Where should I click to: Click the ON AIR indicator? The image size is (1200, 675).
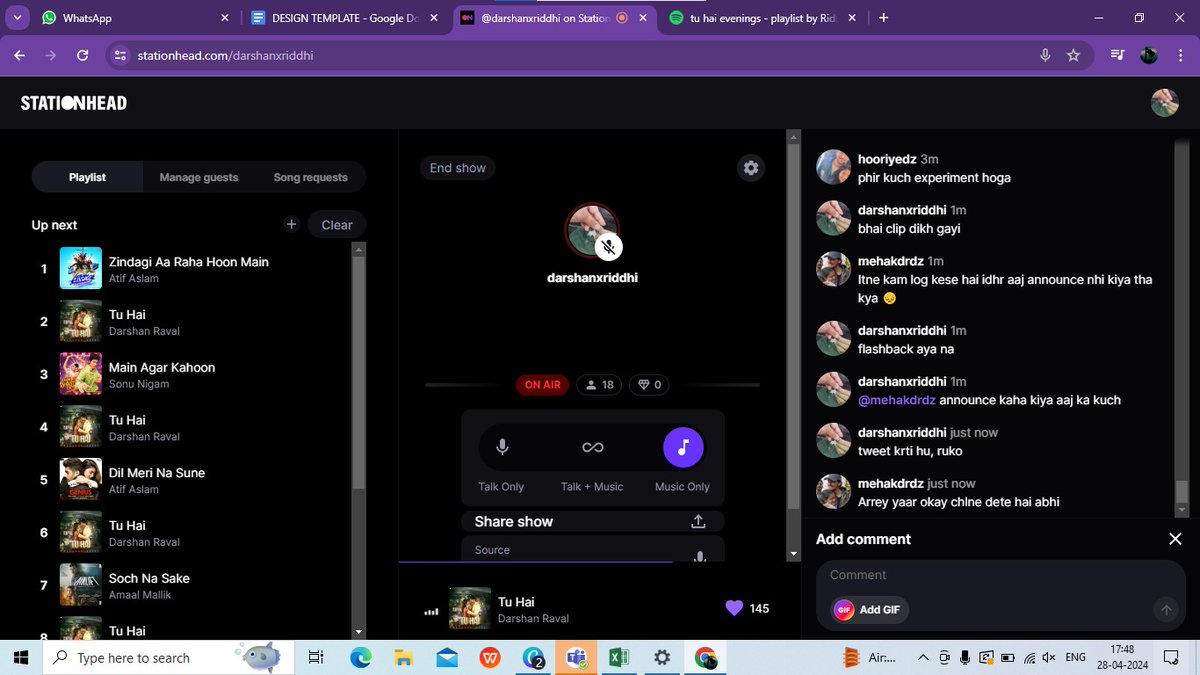(x=542, y=384)
